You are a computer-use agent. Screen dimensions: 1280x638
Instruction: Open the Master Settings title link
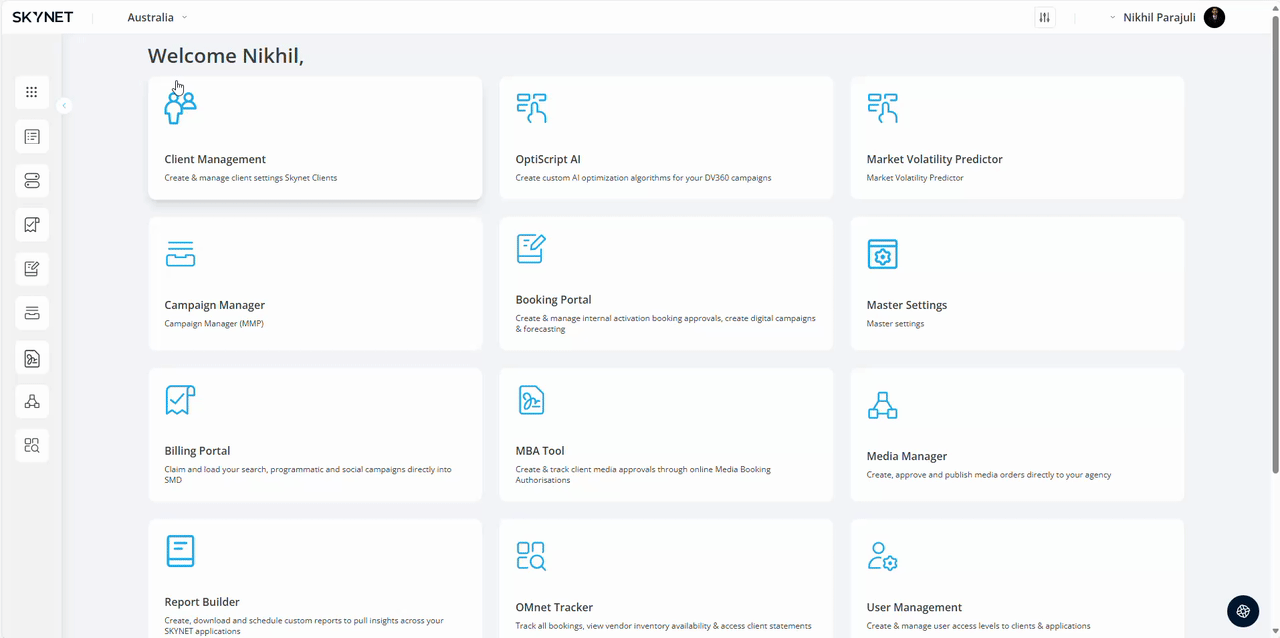pos(906,305)
